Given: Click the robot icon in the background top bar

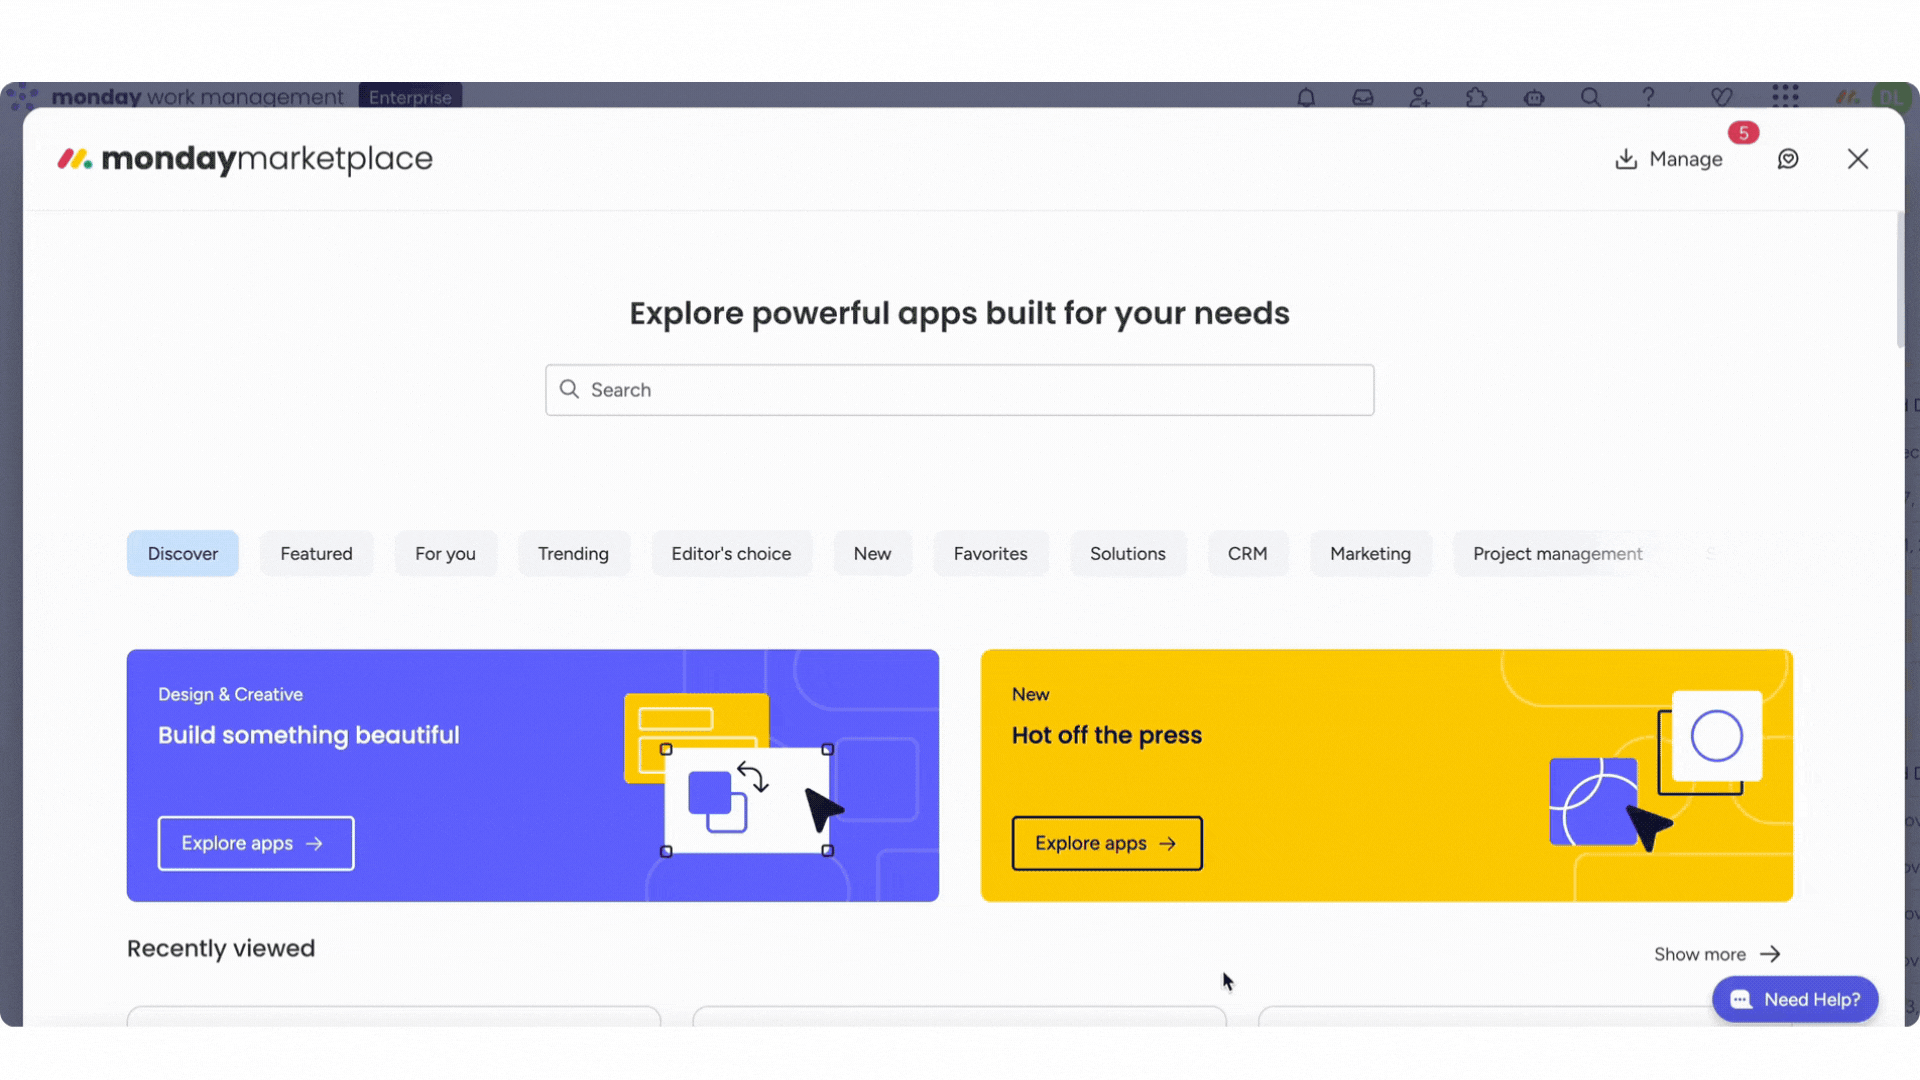Looking at the screenshot, I should (1534, 97).
